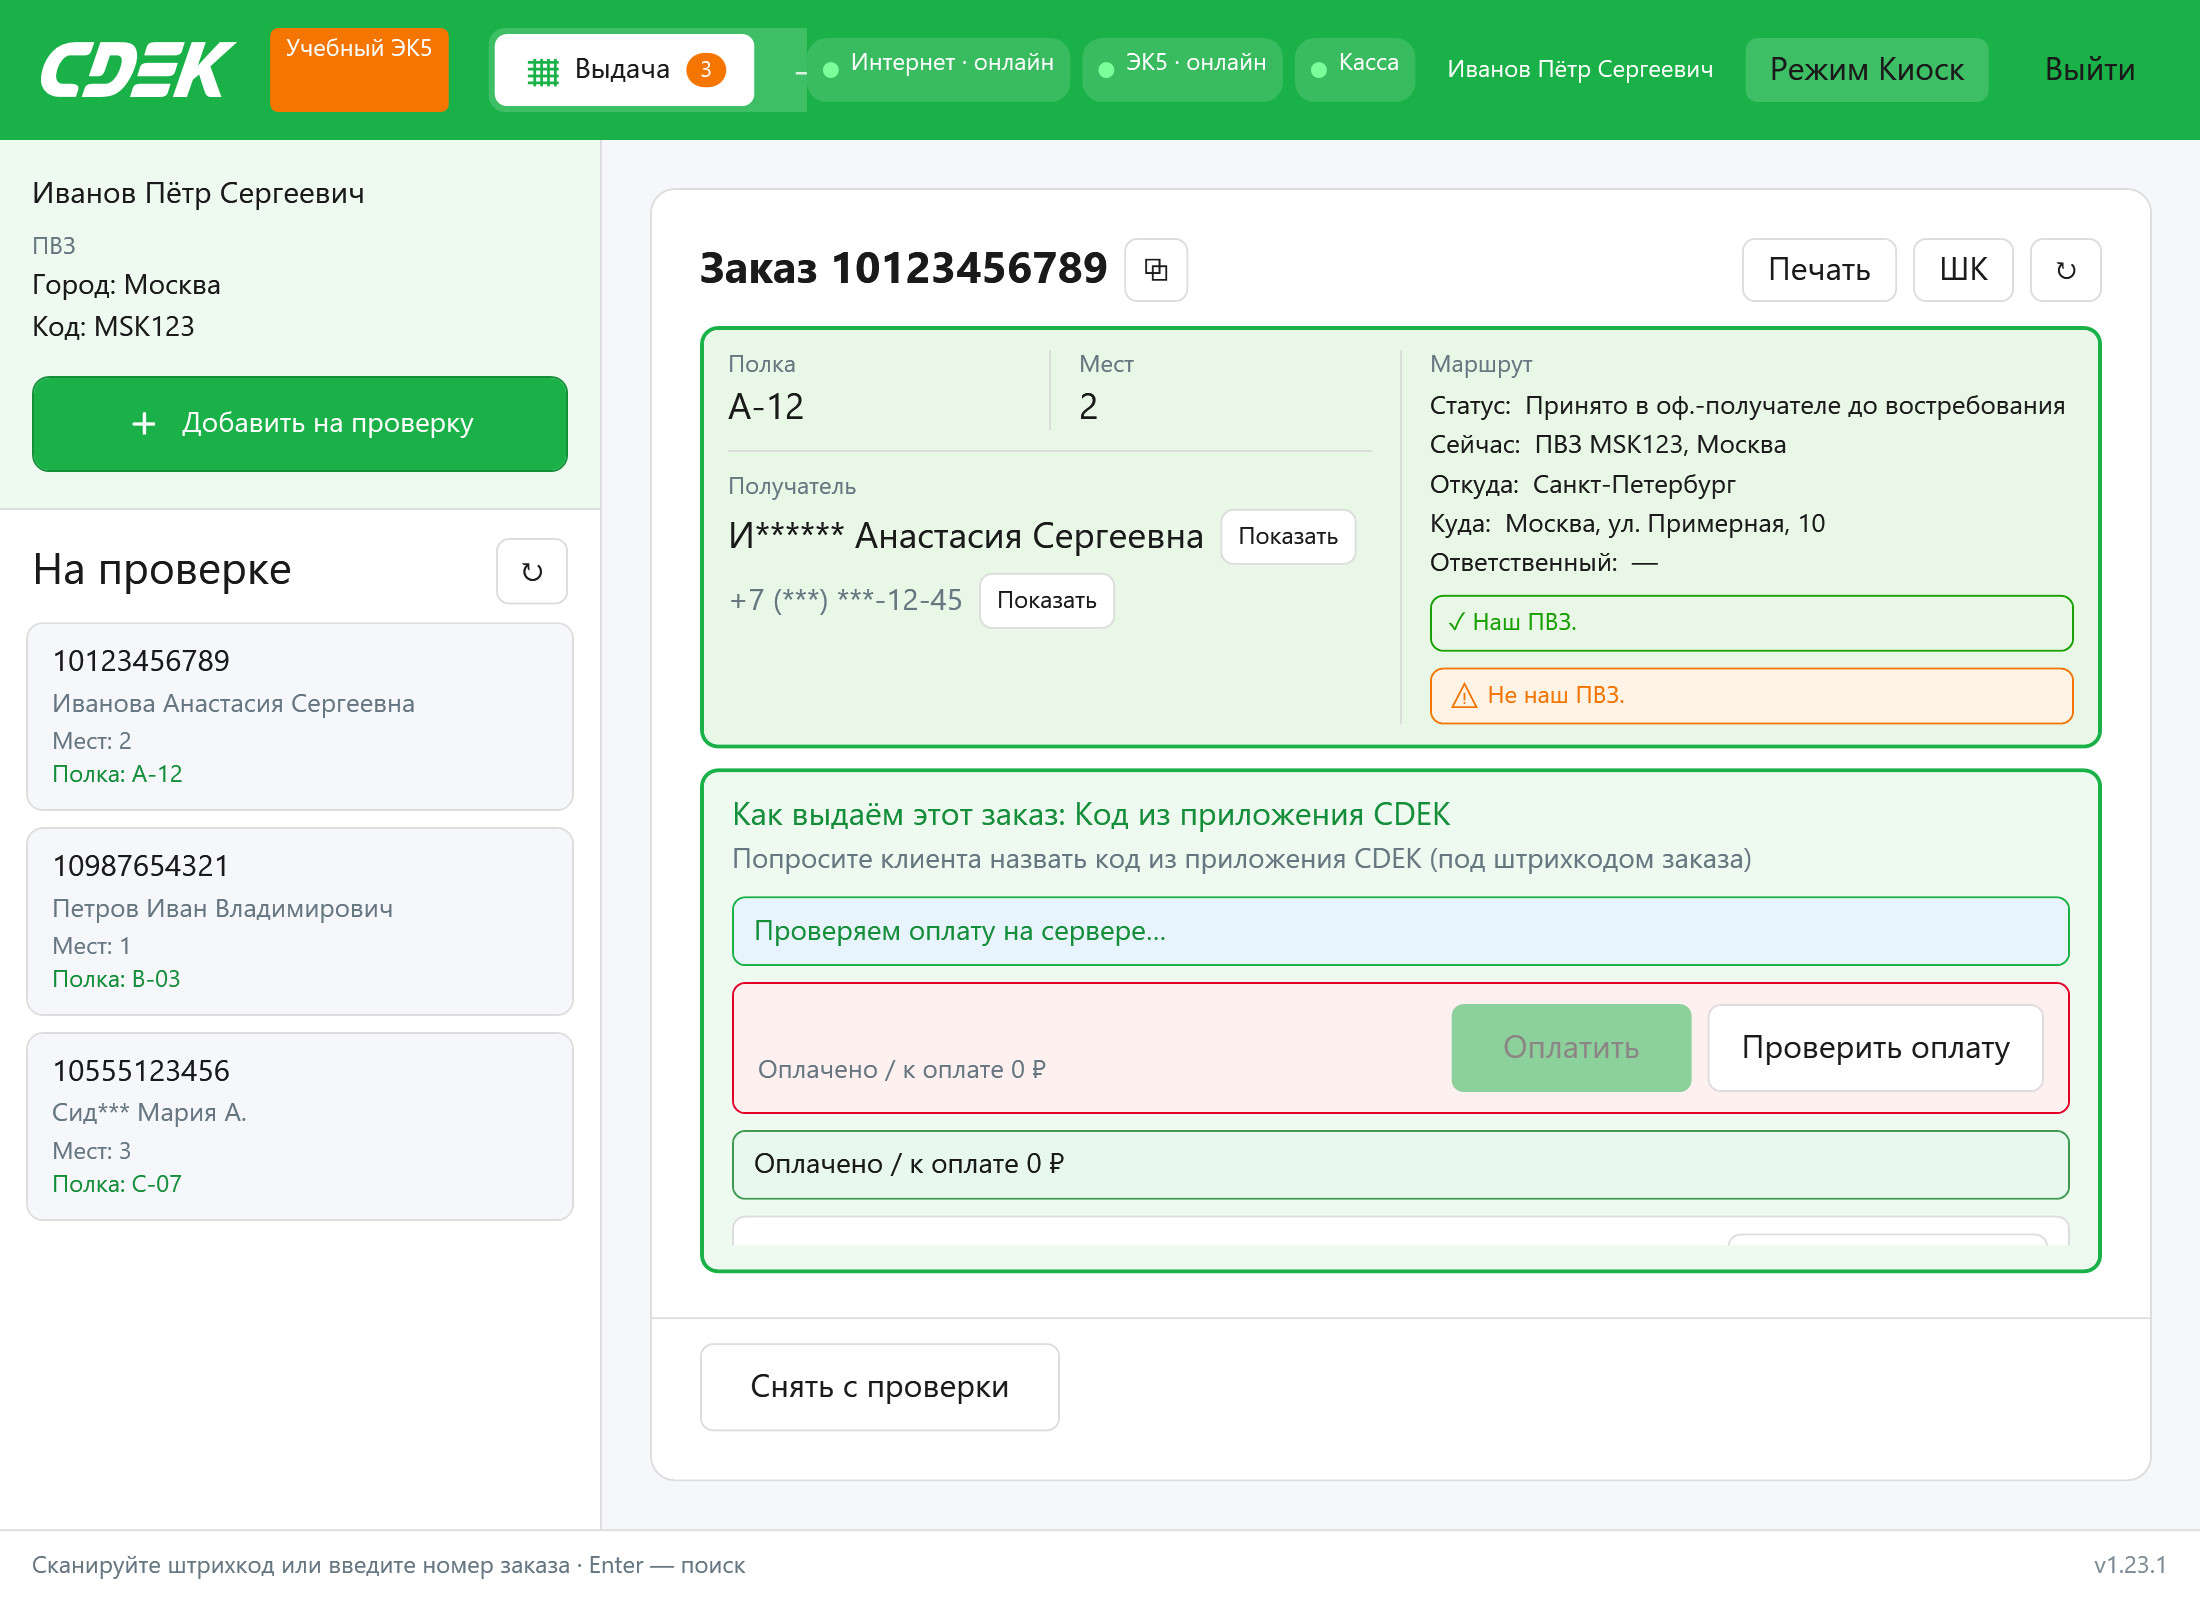Refresh the order details
2200x1600 pixels.
[x=2066, y=269]
